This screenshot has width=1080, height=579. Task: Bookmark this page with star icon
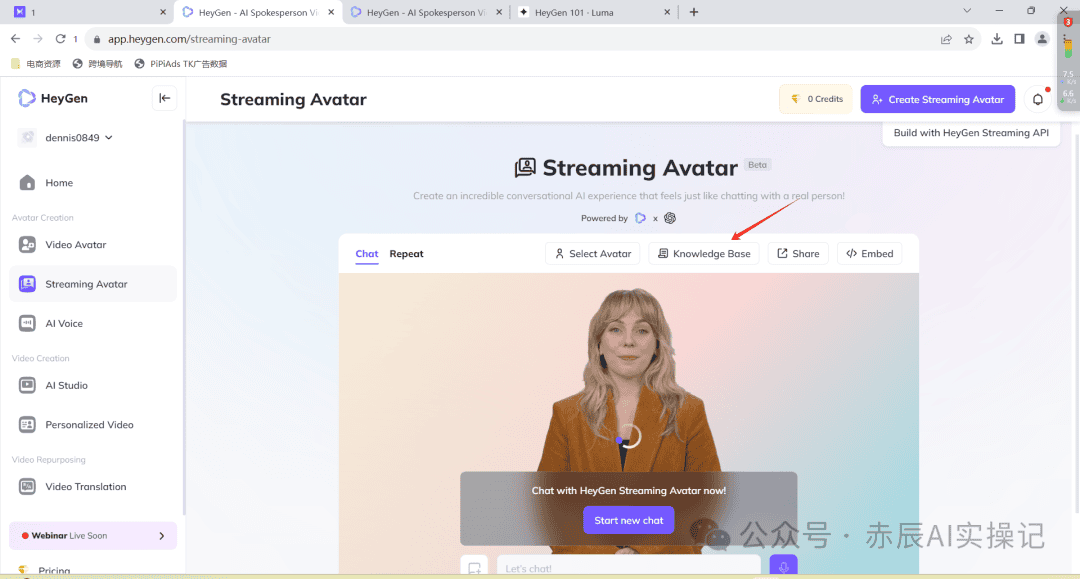click(x=969, y=39)
